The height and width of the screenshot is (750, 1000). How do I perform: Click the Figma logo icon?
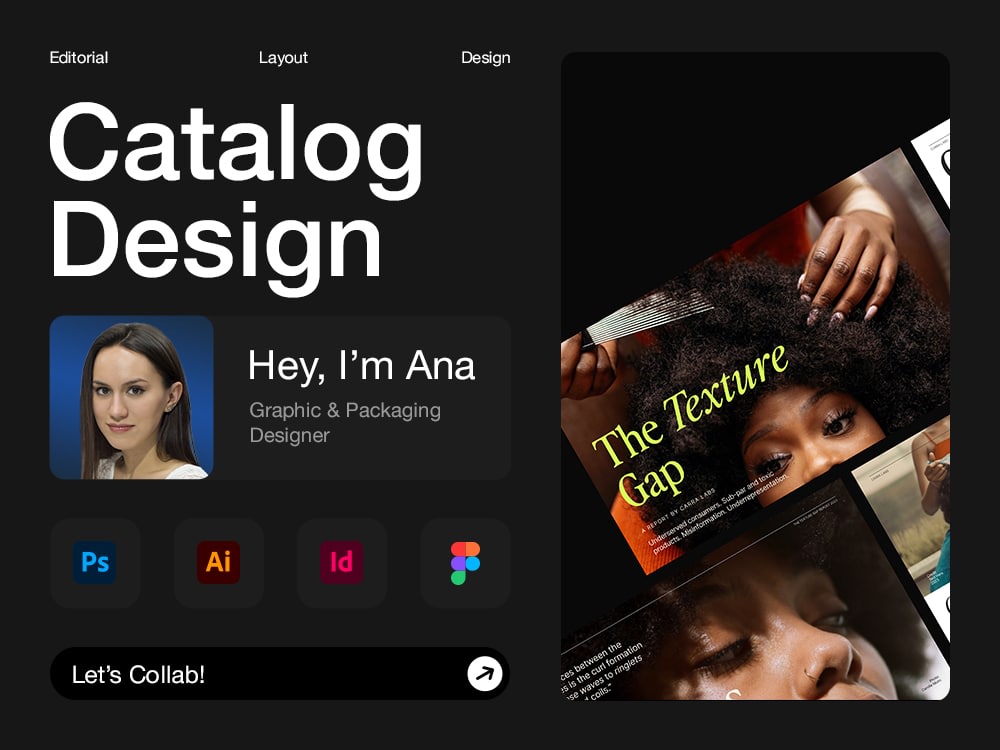(466, 563)
